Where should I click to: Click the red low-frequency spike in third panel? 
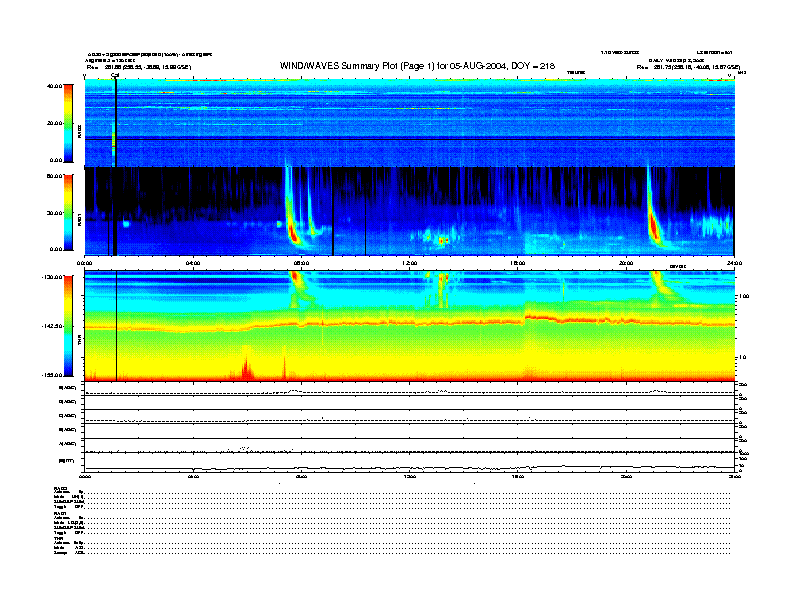click(x=246, y=367)
